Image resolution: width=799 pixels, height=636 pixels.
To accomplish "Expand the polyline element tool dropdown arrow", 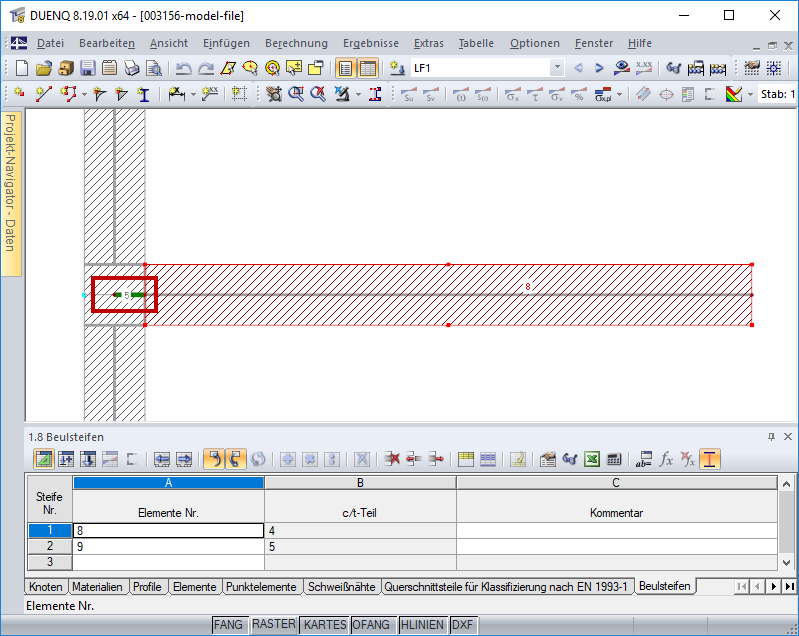I will 85,94.
